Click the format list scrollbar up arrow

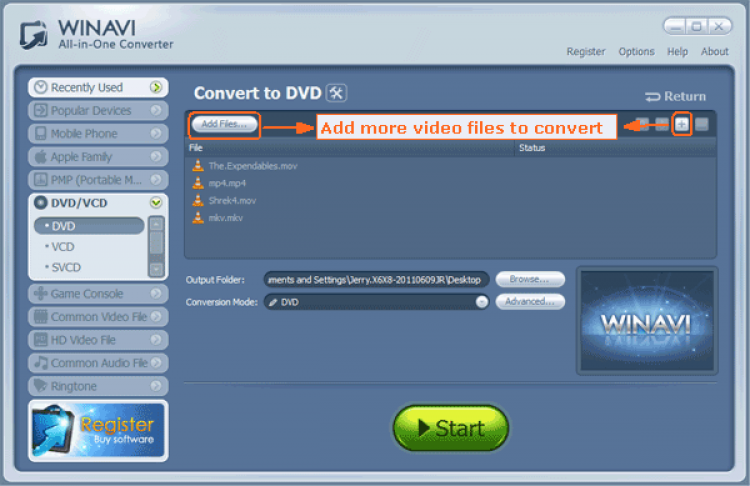click(x=156, y=224)
